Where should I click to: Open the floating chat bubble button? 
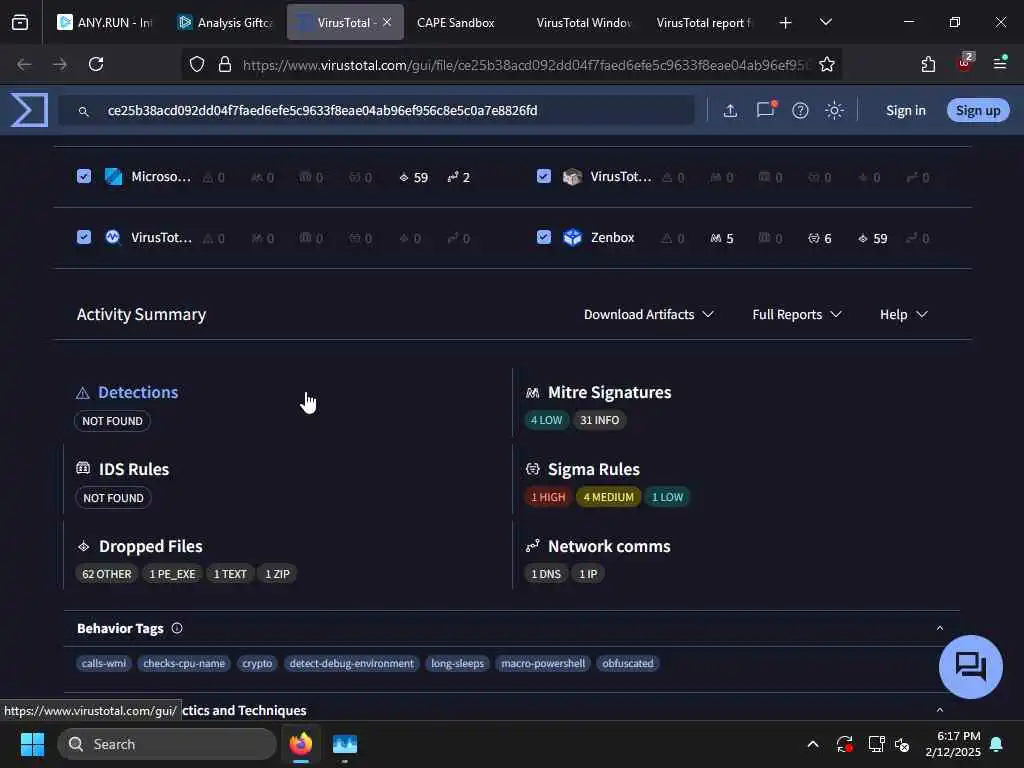[970, 667]
